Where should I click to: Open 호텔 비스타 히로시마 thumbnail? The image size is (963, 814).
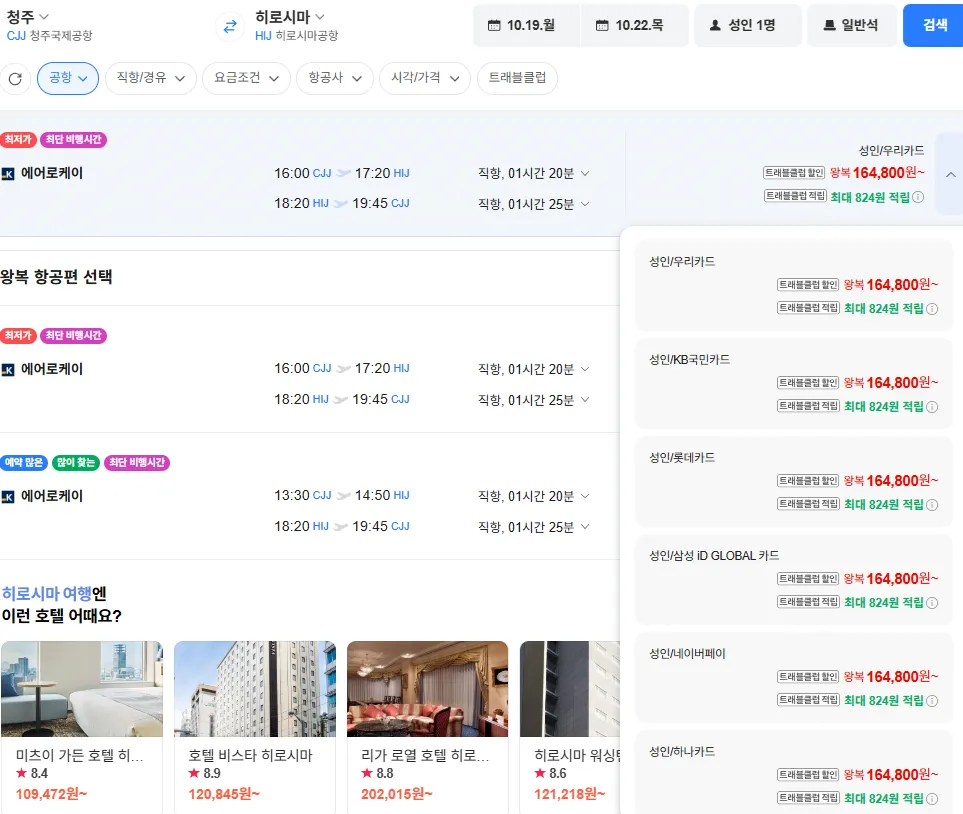255,689
